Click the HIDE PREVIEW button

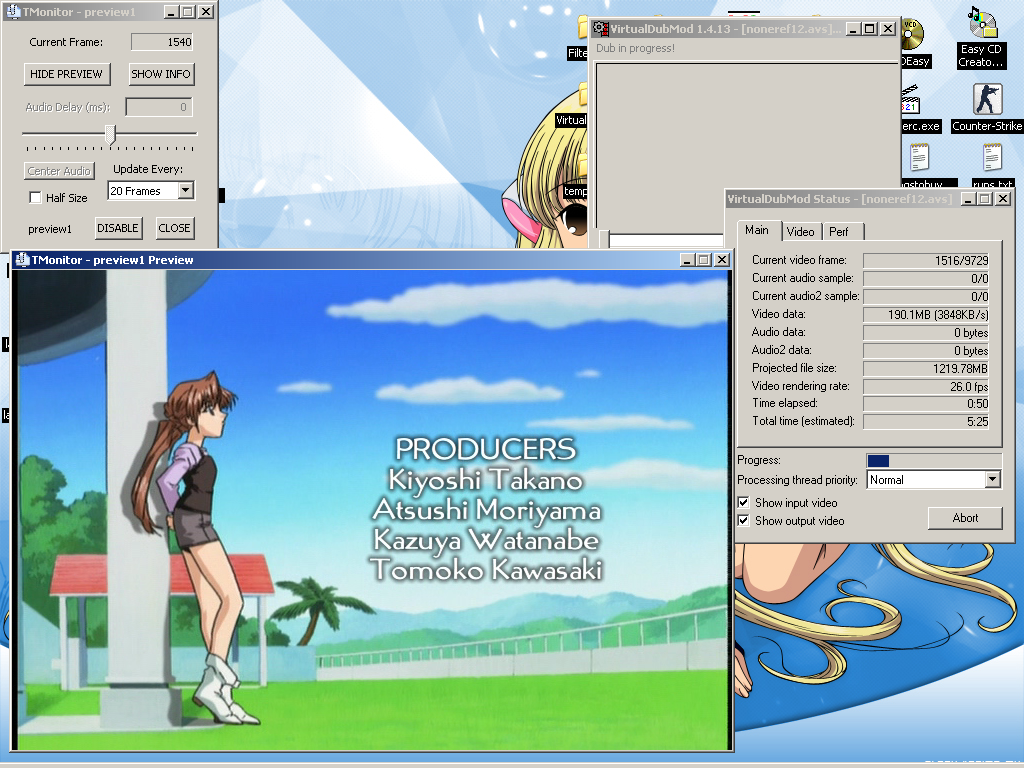[67, 74]
